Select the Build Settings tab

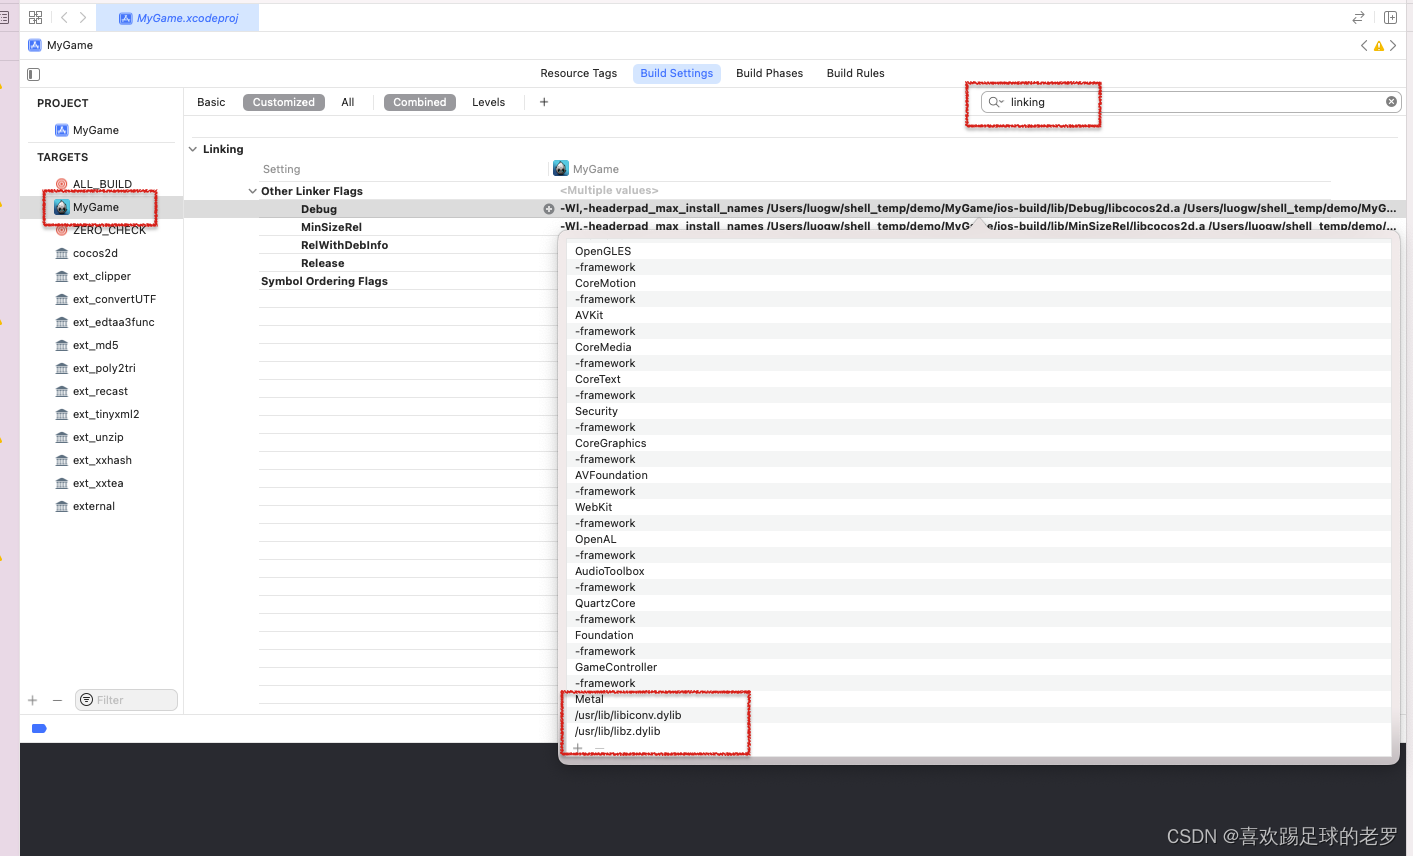[677, 73]
